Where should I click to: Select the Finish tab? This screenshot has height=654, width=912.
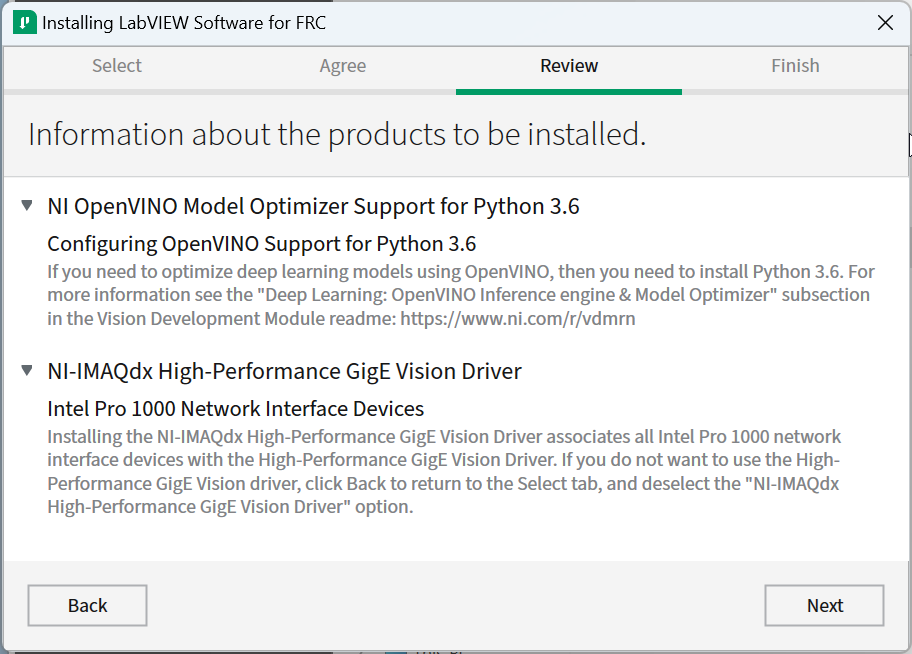coord(795,65)
